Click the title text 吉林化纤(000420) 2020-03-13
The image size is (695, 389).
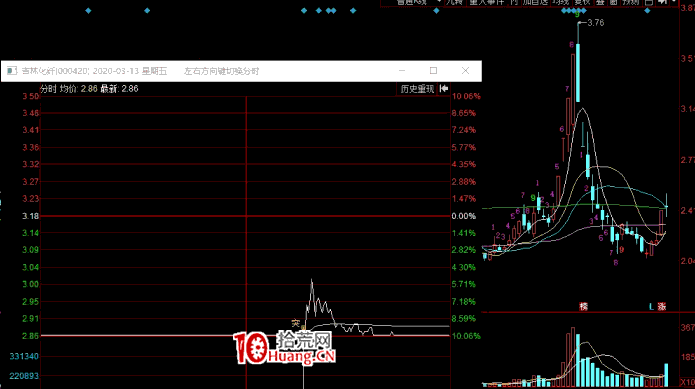click(80, 71)
